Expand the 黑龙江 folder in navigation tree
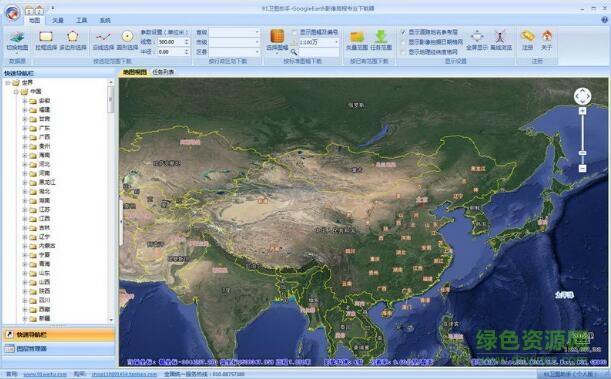611x379 pixels. (25, 182)
